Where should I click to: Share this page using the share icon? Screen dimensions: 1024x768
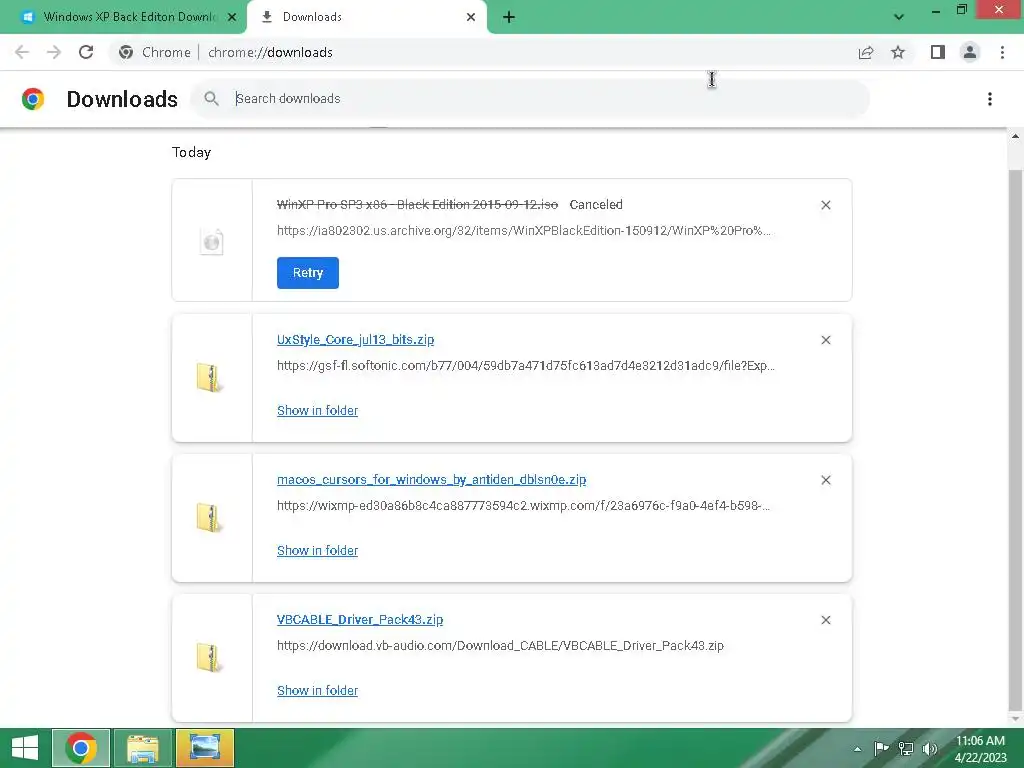pos(866,52)
